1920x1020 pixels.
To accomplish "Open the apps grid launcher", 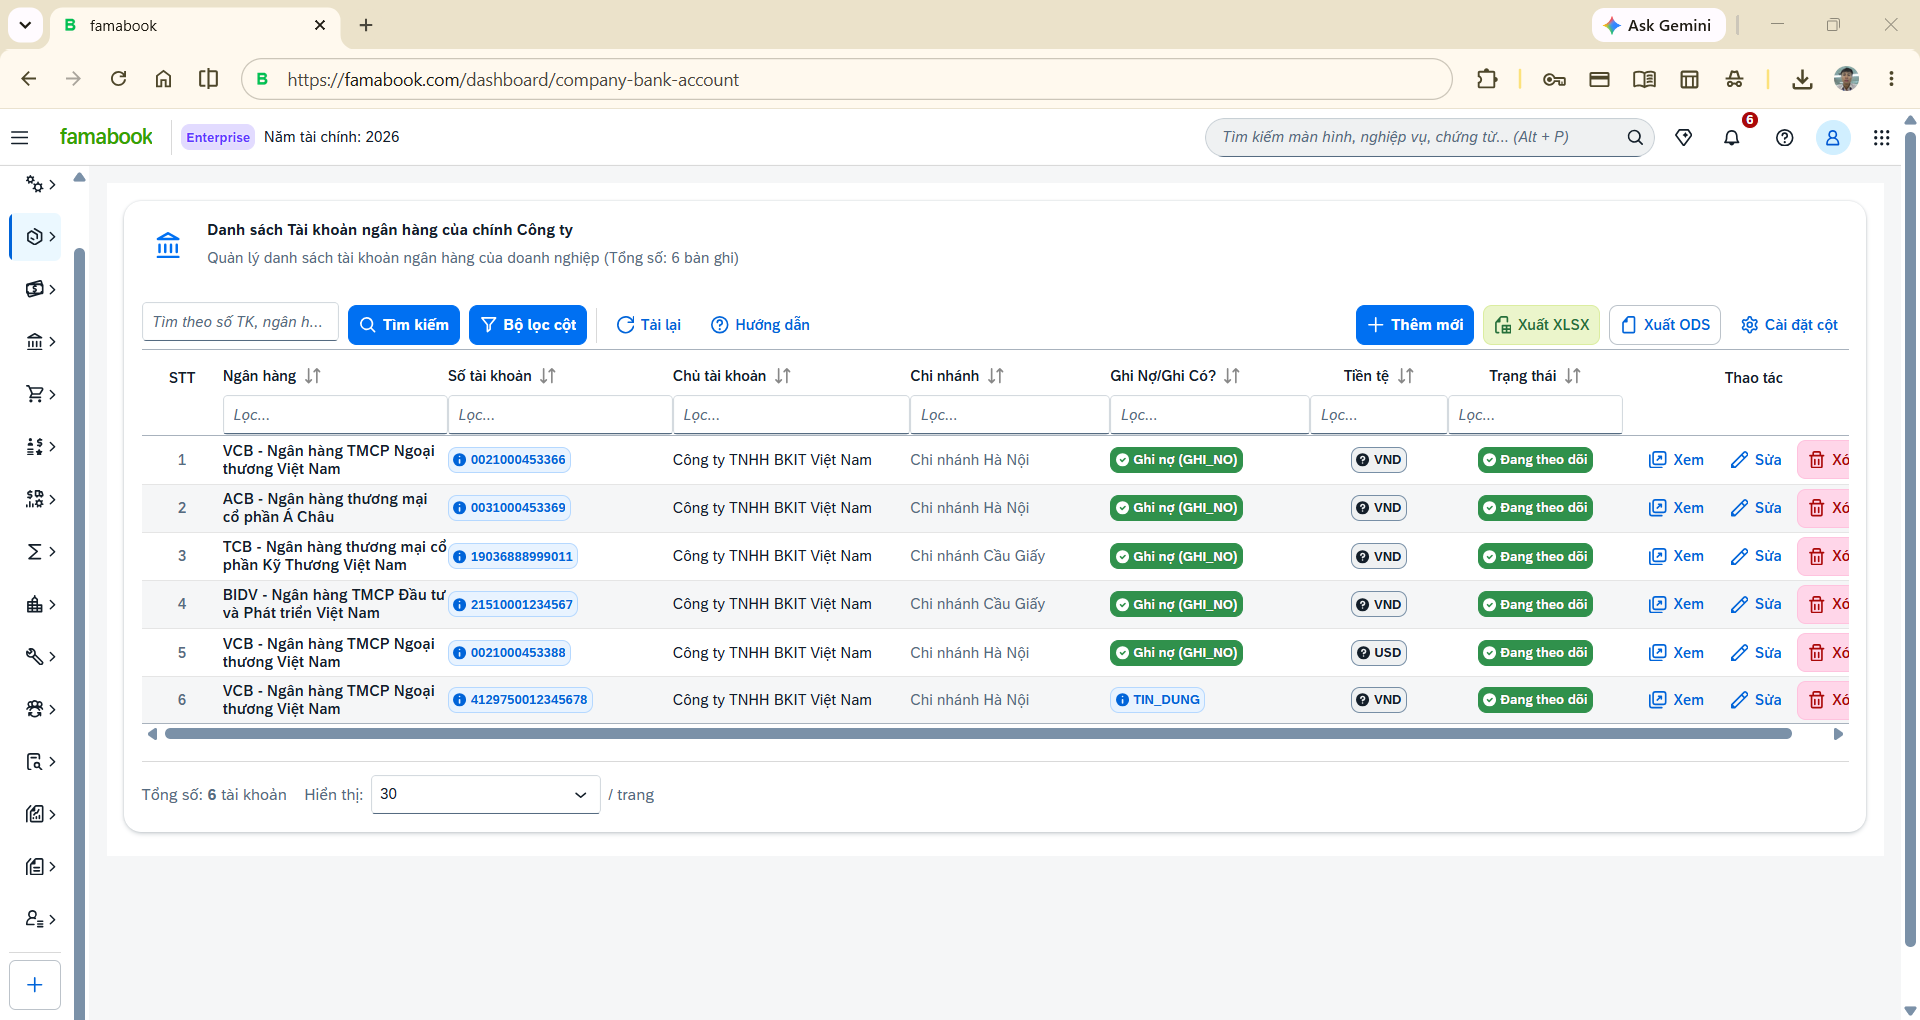I will tap(1881, 137).
